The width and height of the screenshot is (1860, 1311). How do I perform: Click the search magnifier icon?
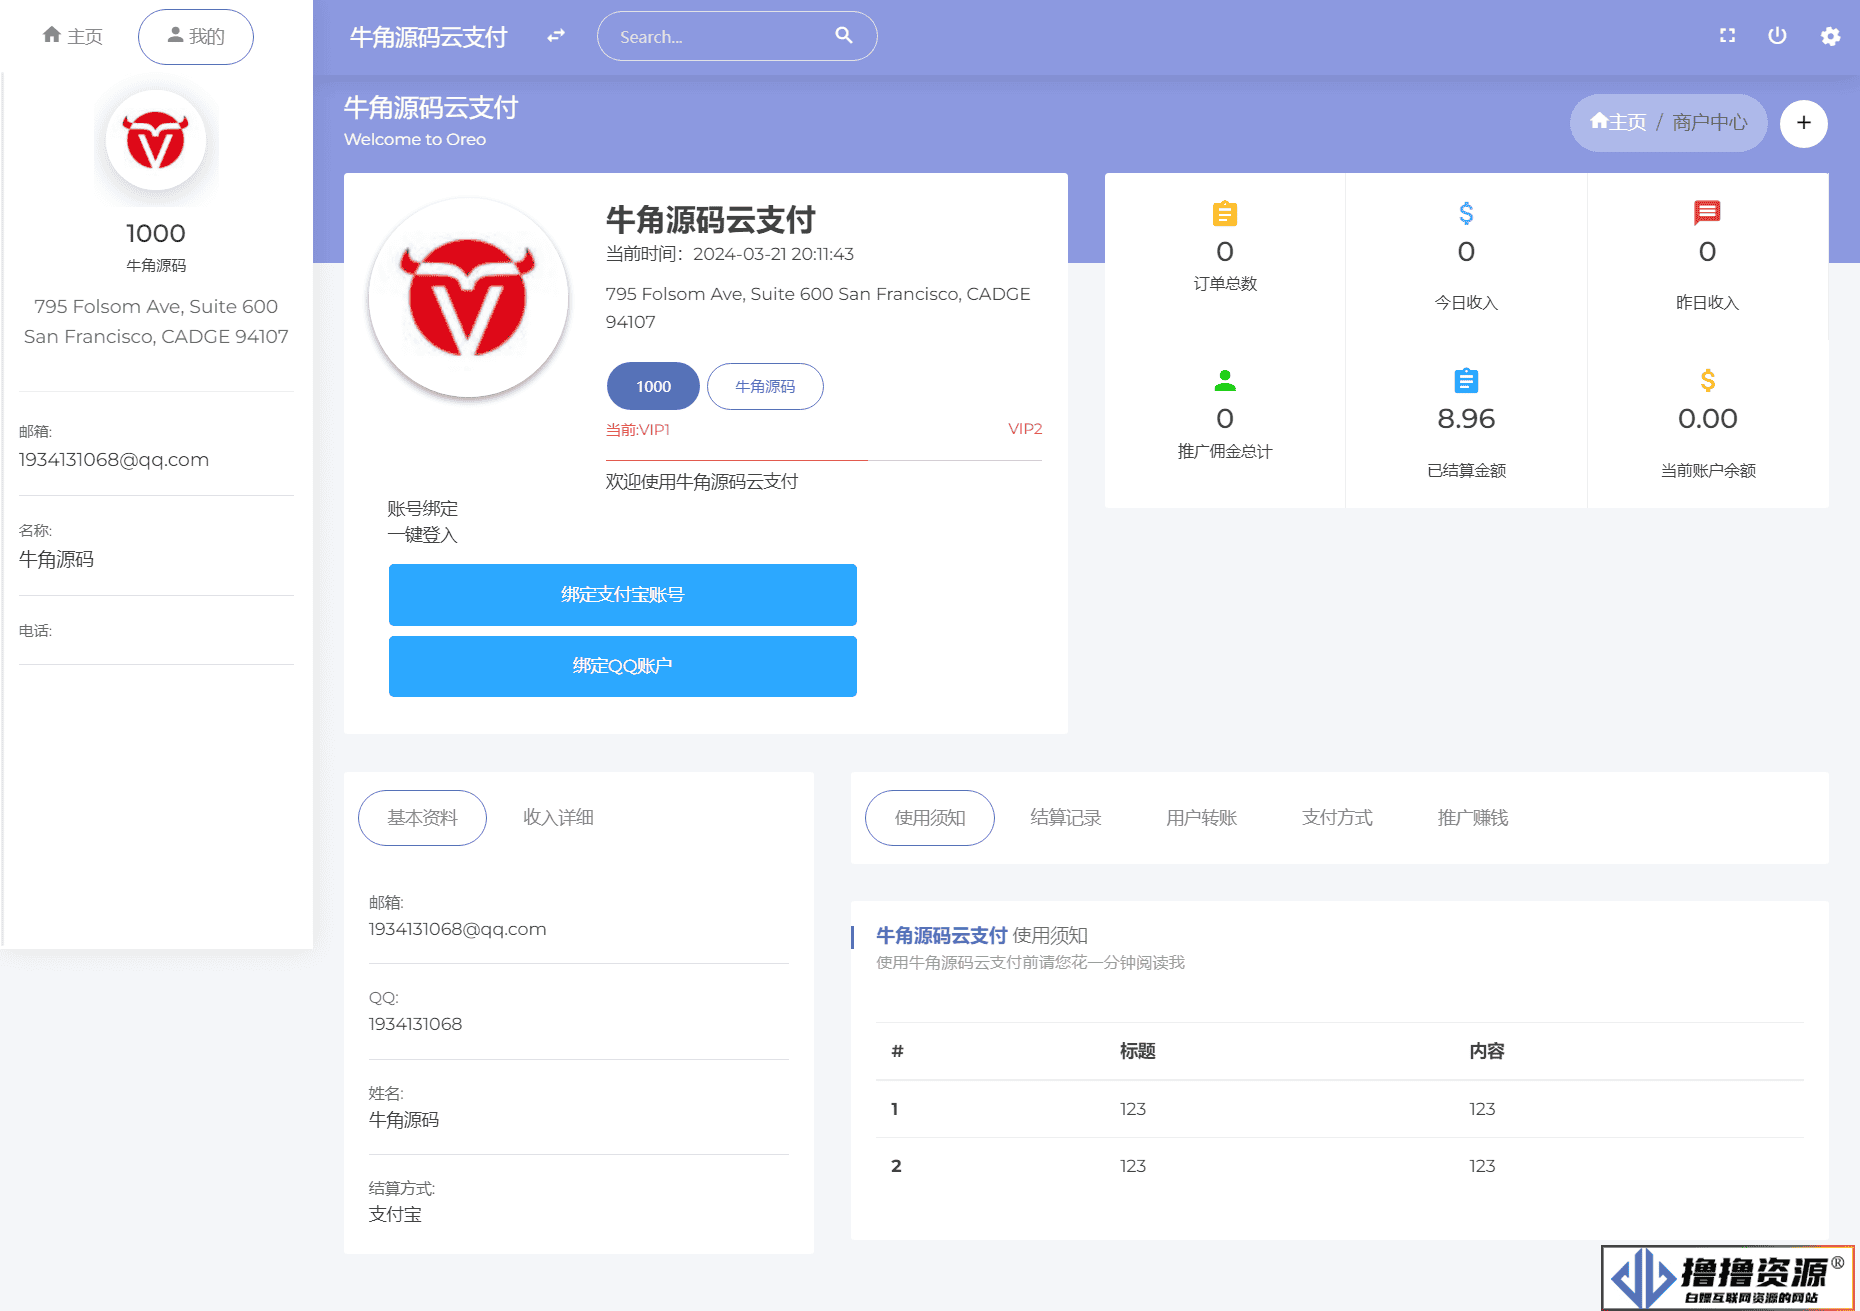(844, 36)
